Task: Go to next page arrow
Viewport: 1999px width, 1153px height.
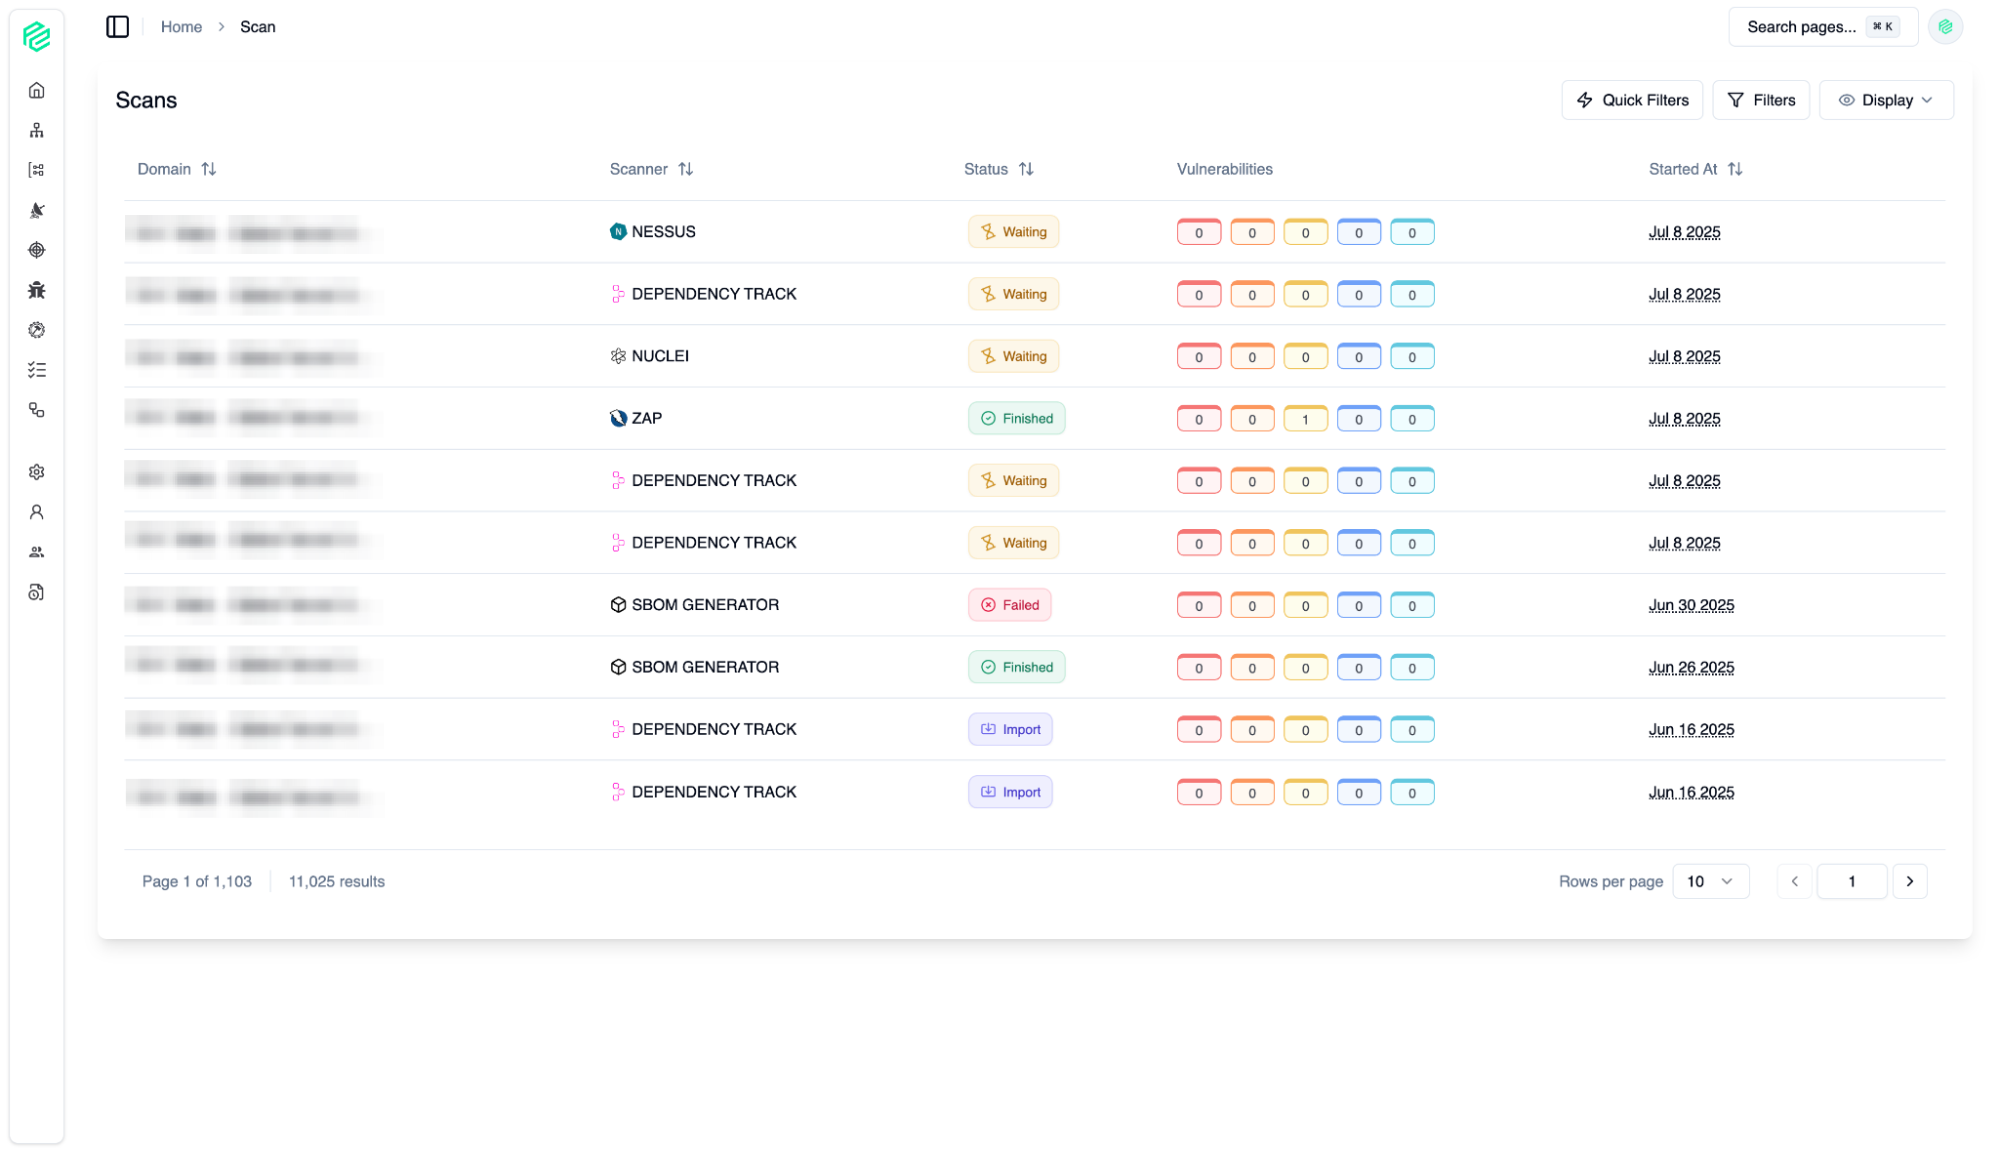Action: pos(1909,881)
